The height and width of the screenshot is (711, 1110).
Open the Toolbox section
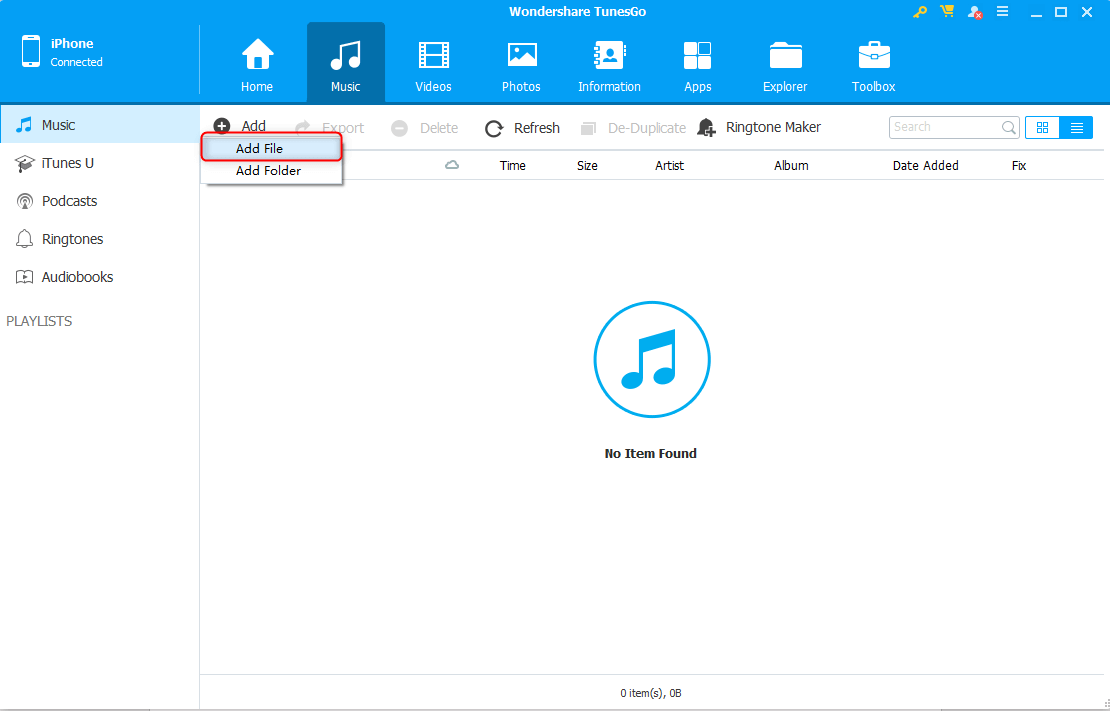tap(874, 66)
